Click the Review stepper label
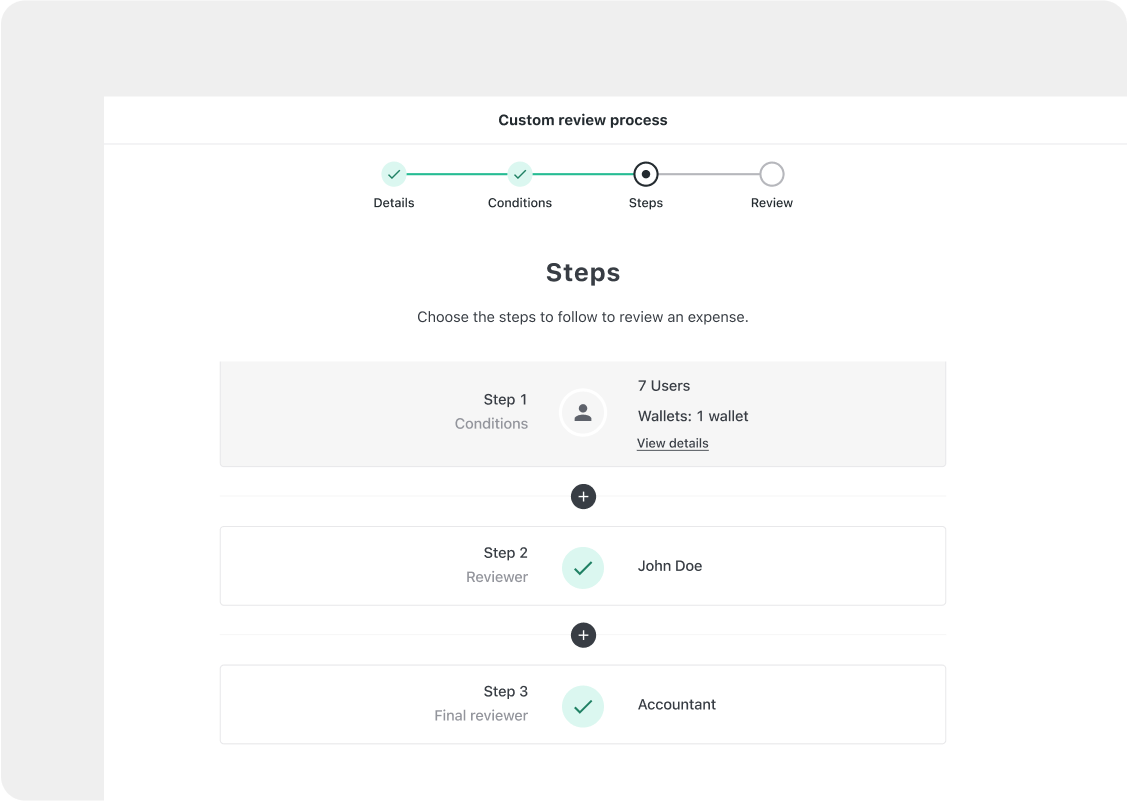 772,203
